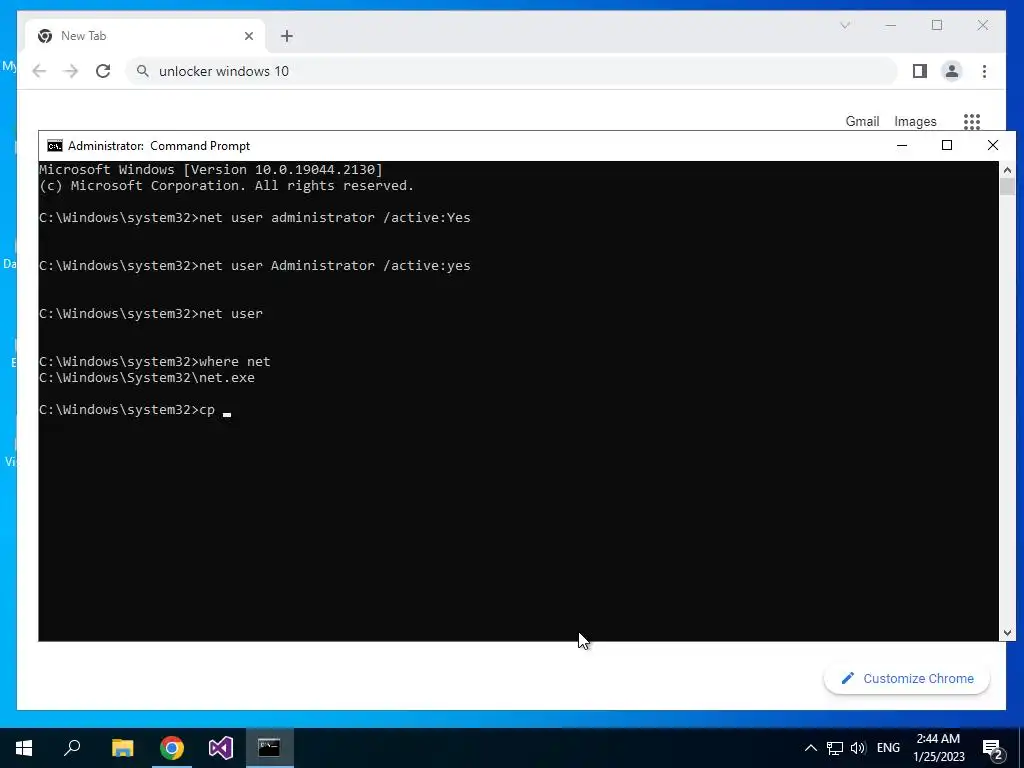Viewport: 1024px width, 768px height.
Task: Close the Command Prompt window
Action: tap(993, 146)
